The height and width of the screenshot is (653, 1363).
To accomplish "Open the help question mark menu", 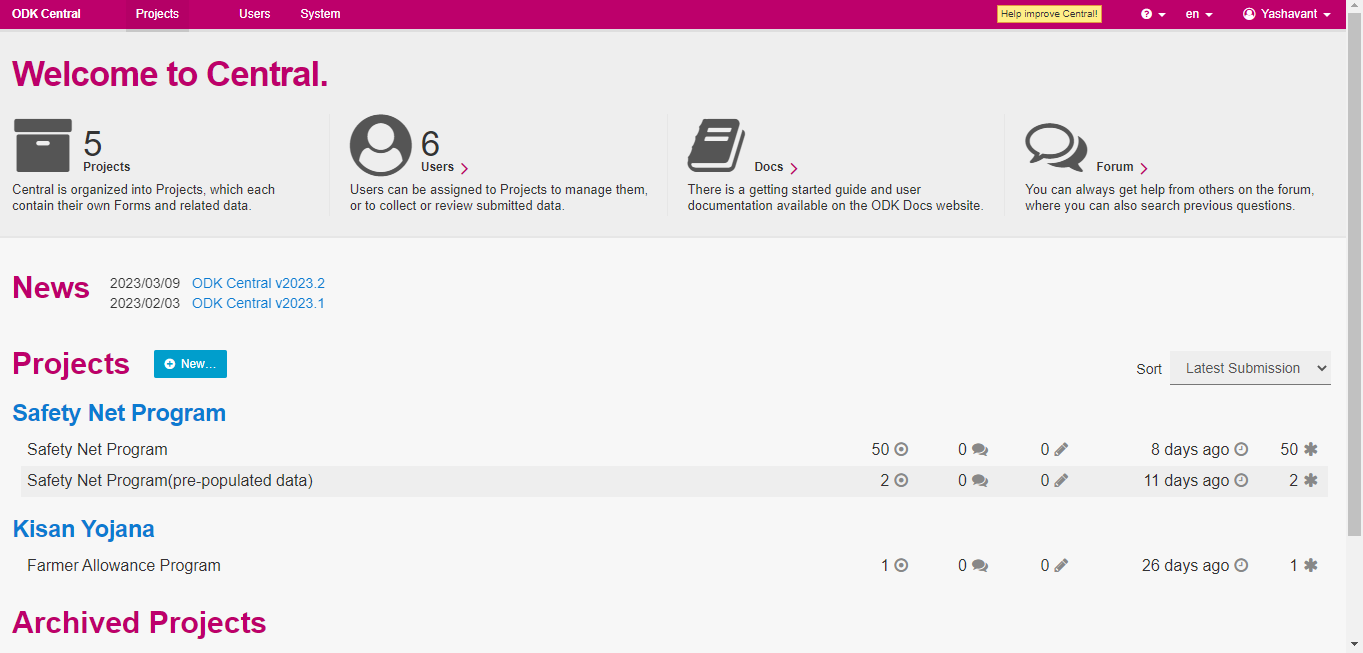I will (1153, 14).
